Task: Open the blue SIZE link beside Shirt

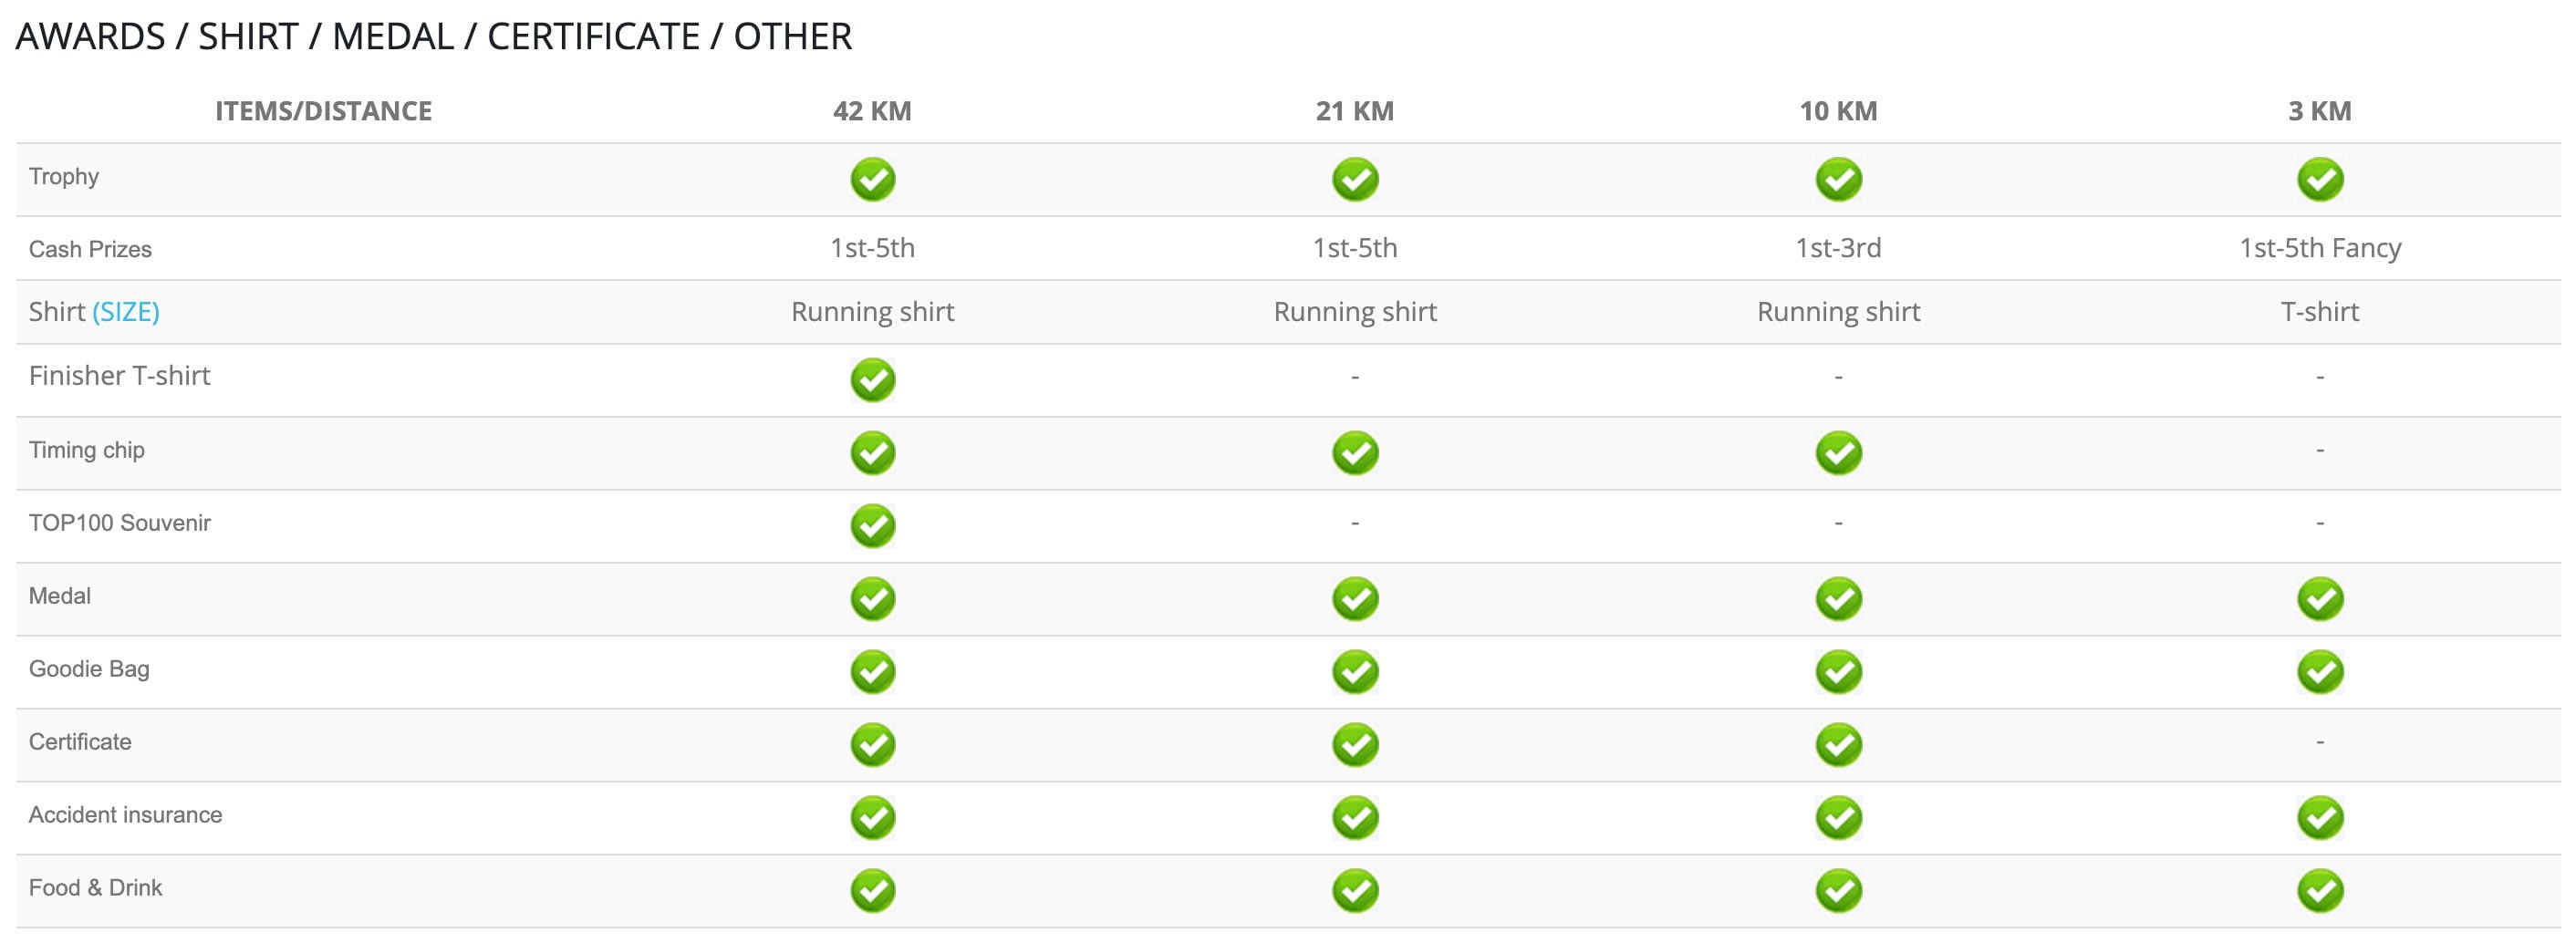Action: 126,312
